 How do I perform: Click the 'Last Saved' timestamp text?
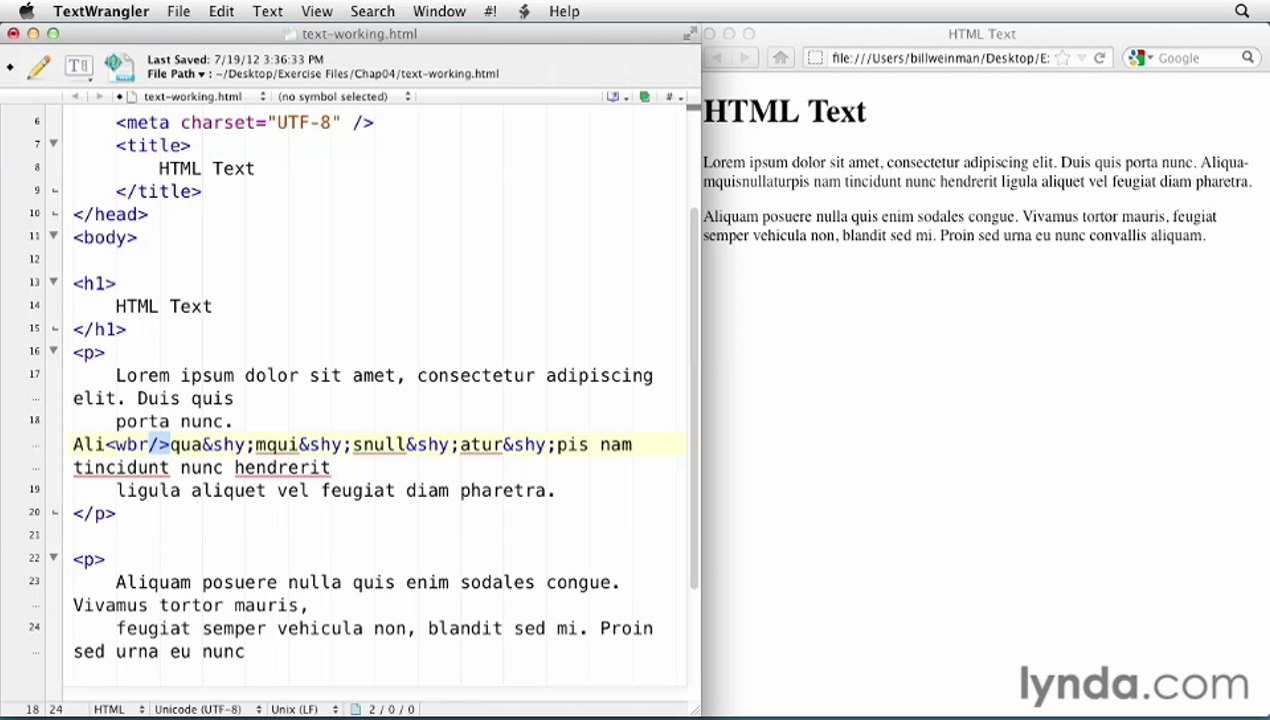235,60
